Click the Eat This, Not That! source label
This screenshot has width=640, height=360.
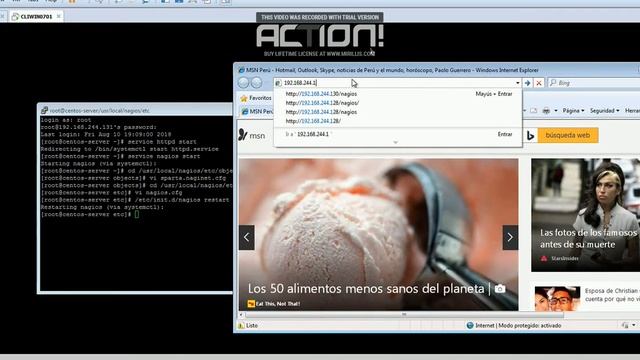[274, 304]
